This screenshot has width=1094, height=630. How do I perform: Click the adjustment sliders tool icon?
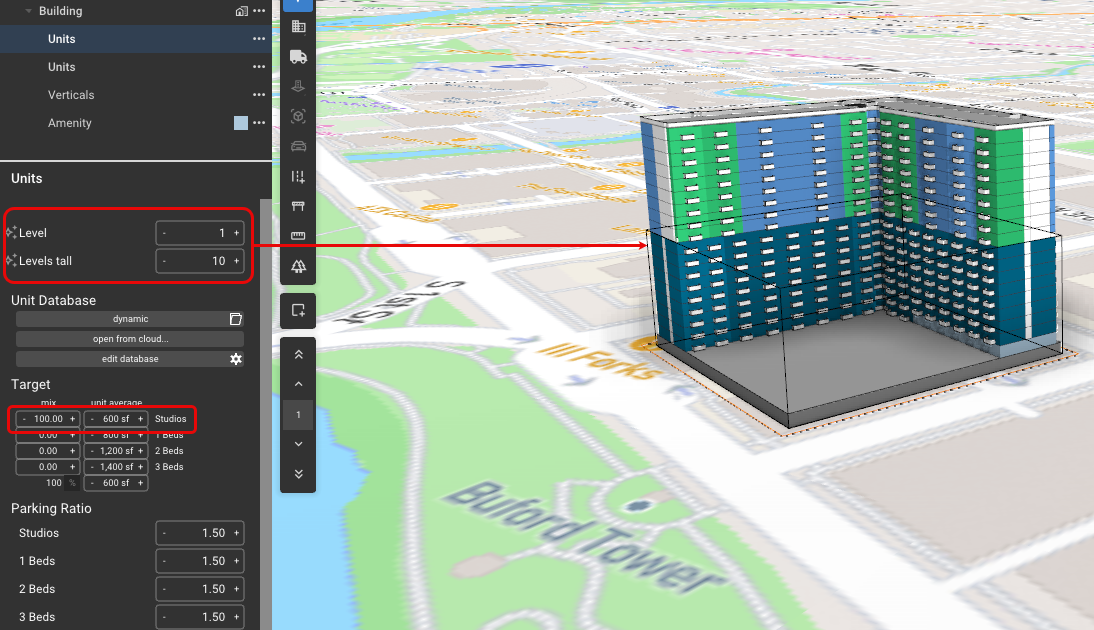click(298, 176)
